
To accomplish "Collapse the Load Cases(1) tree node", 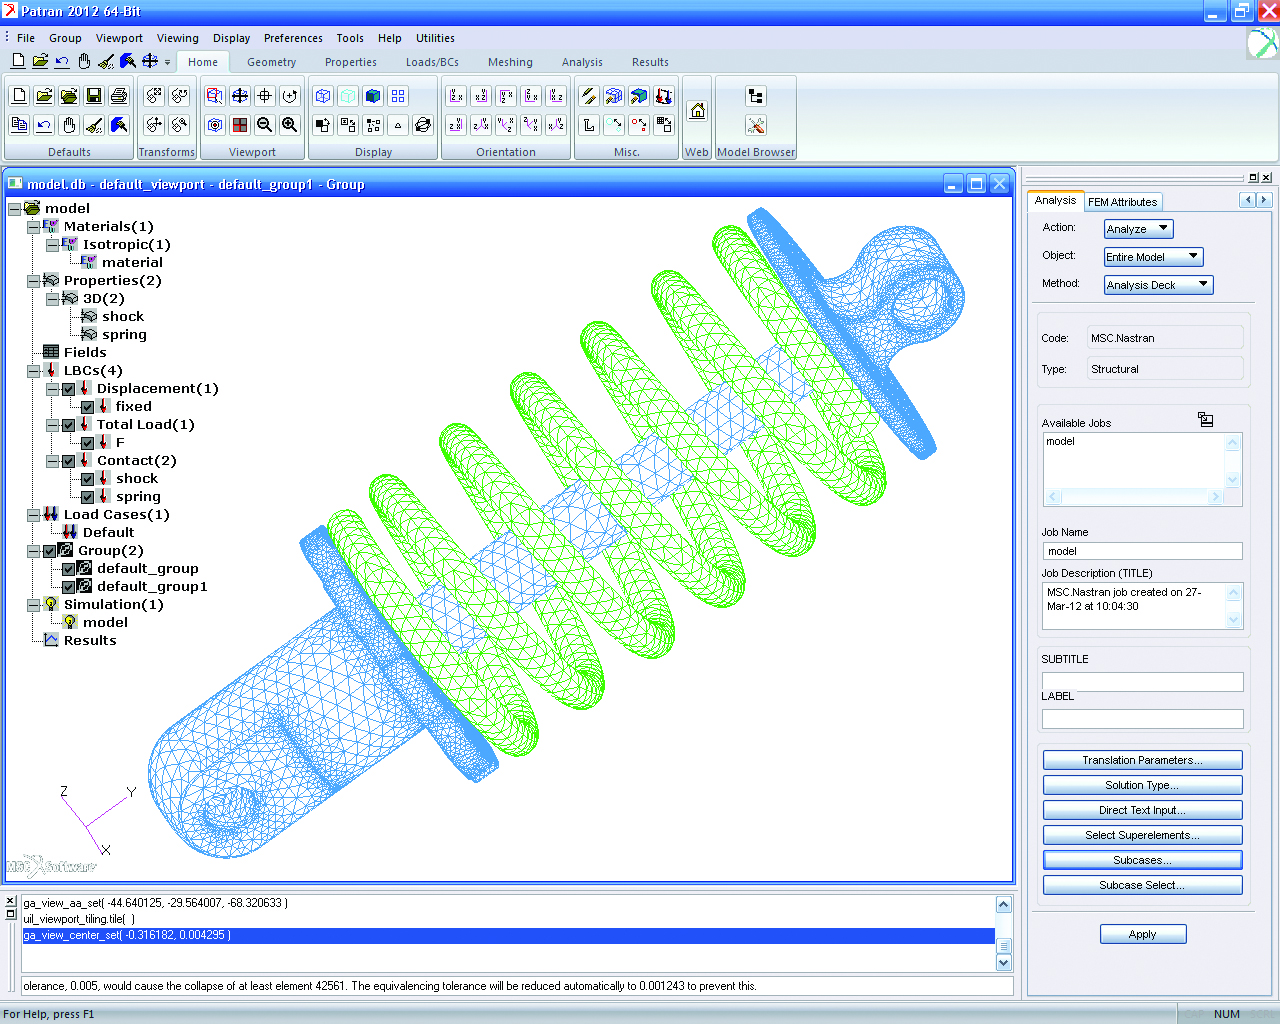I will click(33, 515).
